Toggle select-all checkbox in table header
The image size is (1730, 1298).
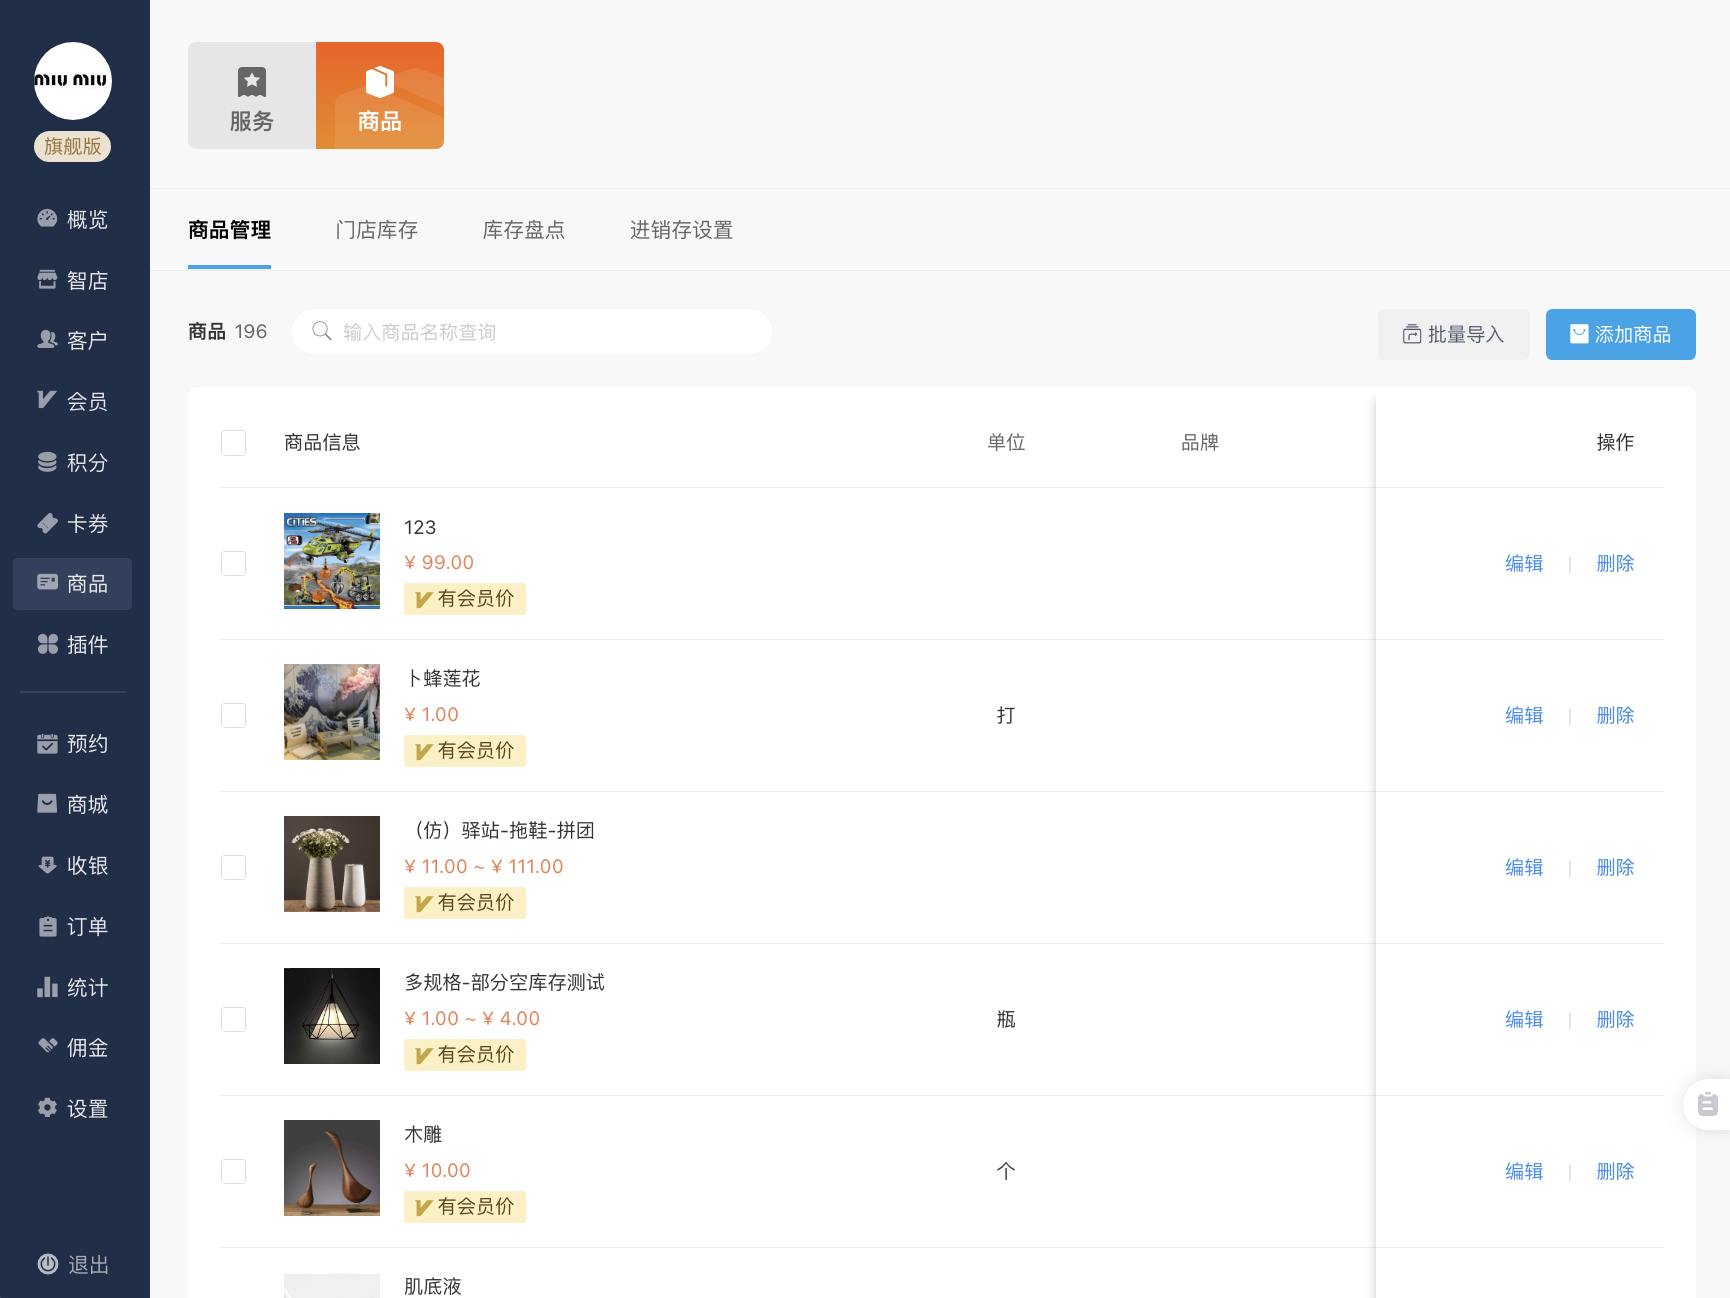pos(234,443)
